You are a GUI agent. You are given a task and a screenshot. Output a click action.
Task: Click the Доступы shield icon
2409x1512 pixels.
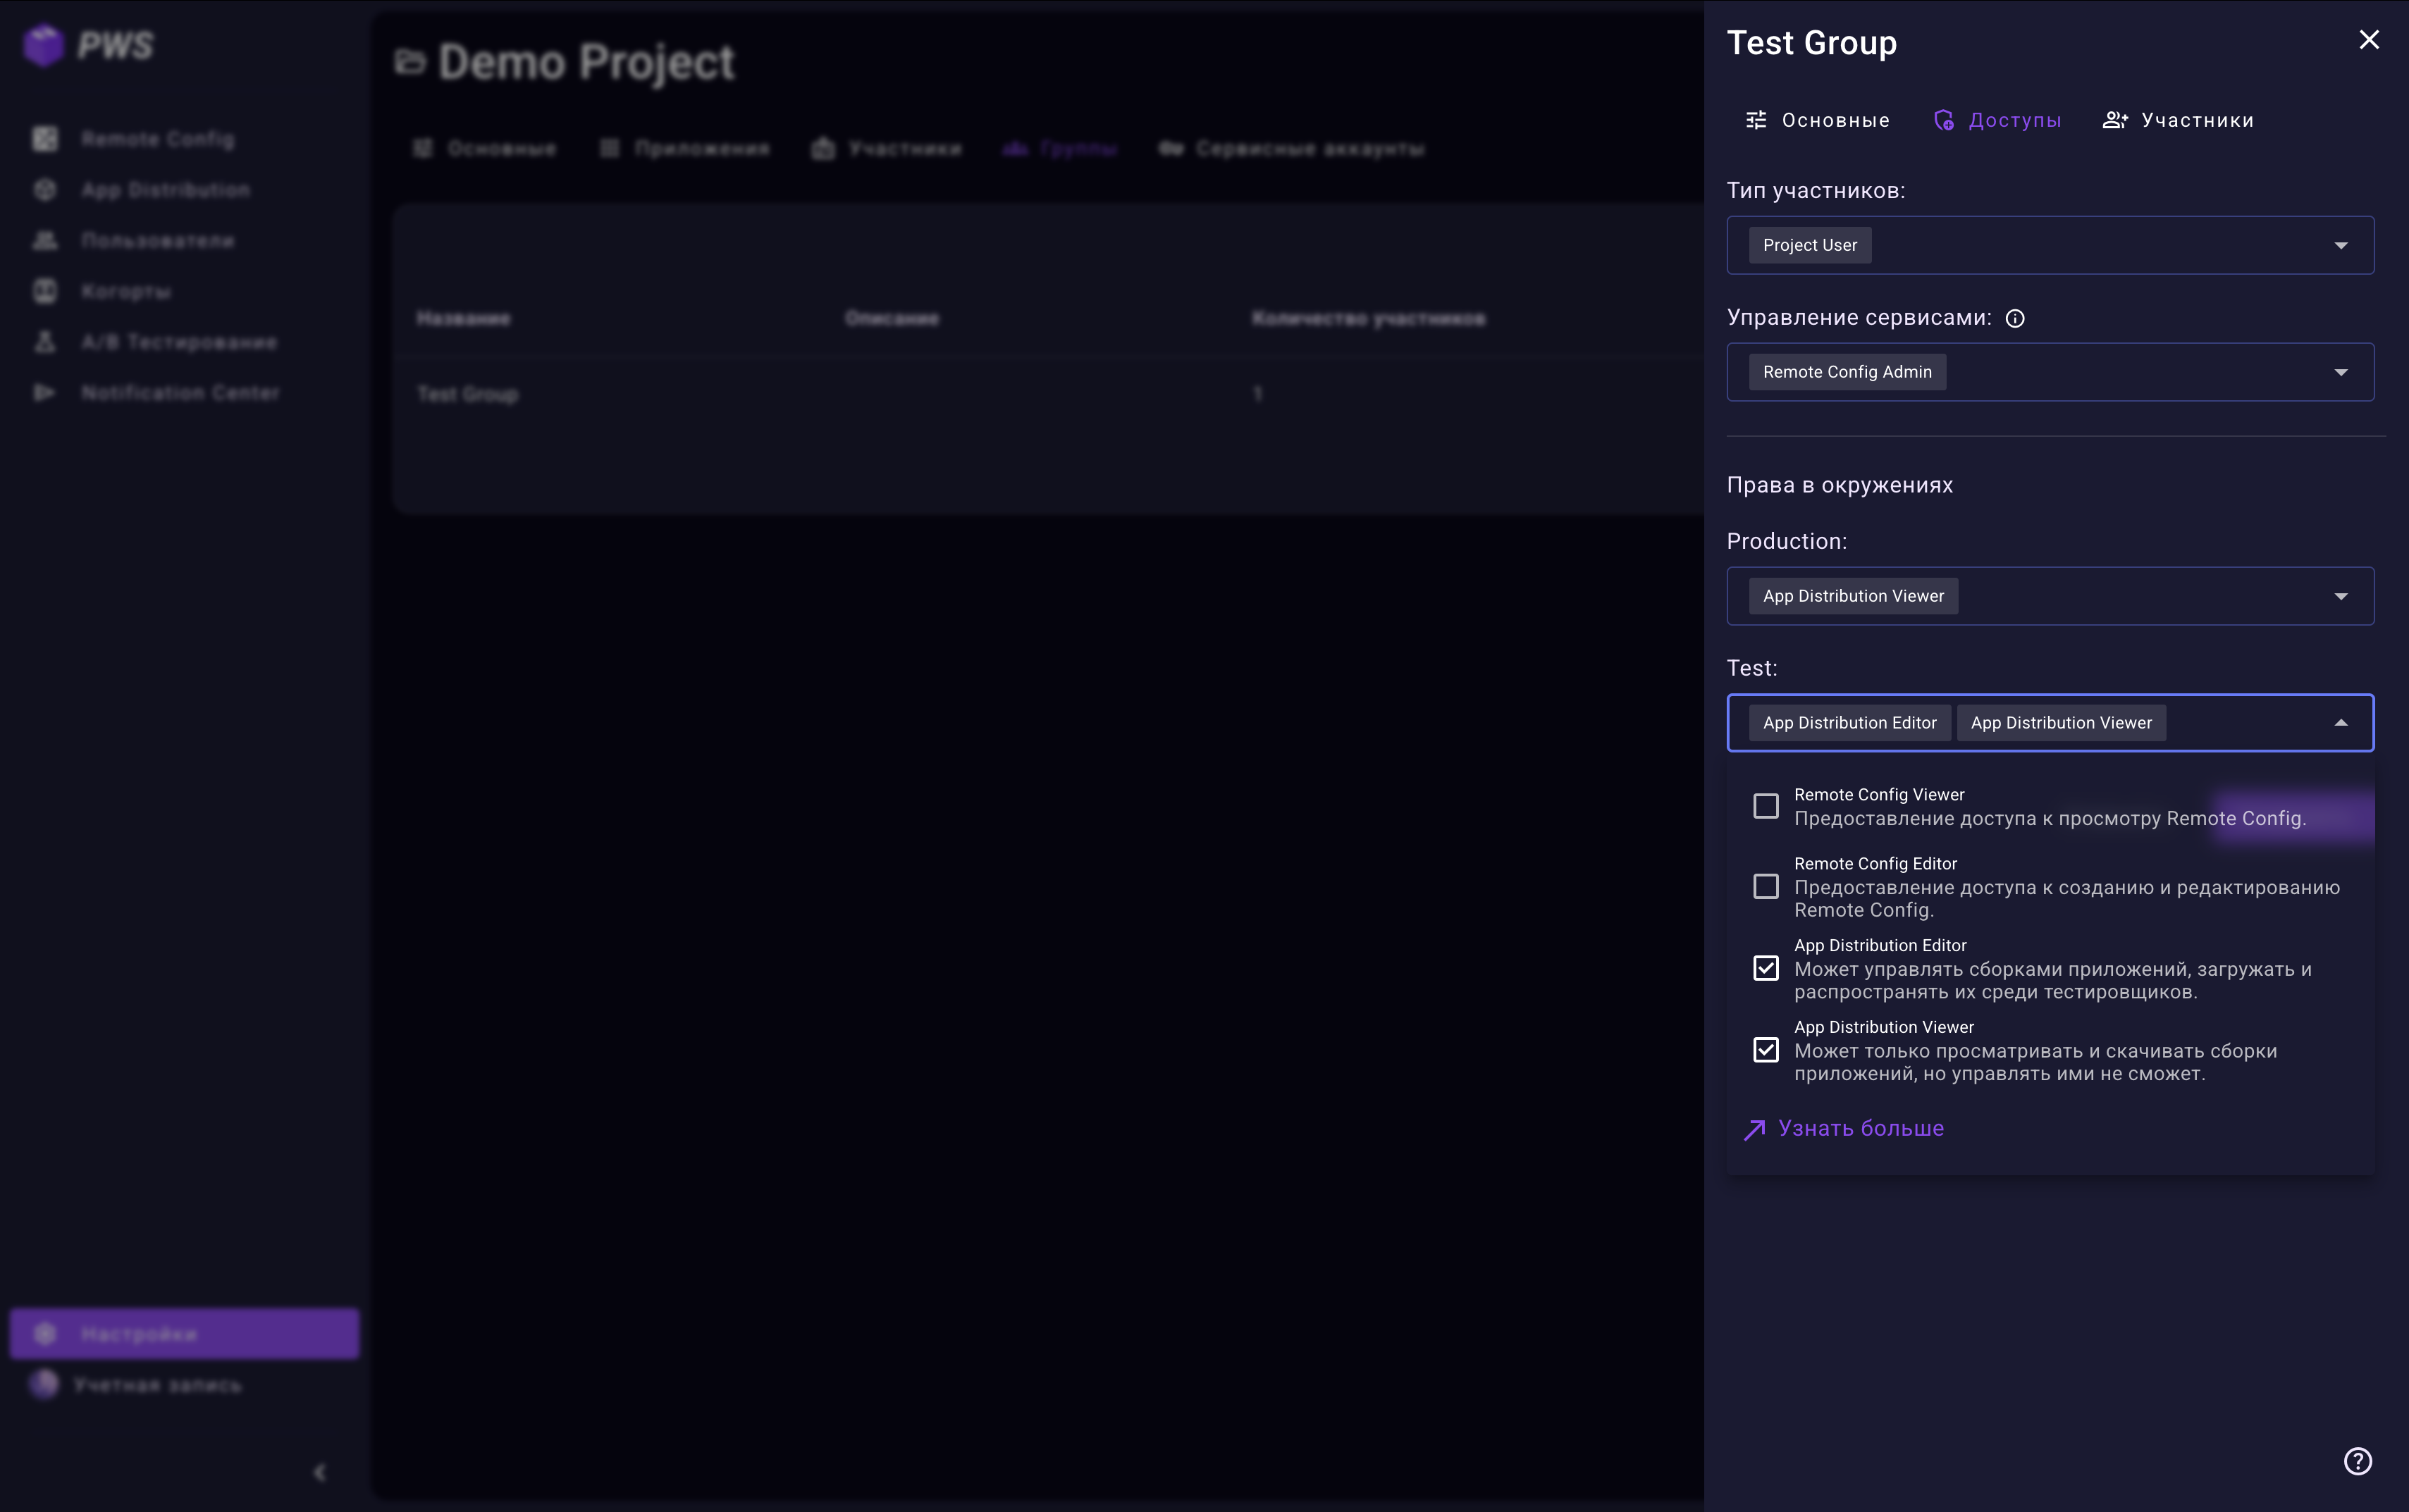[1943, 120]
